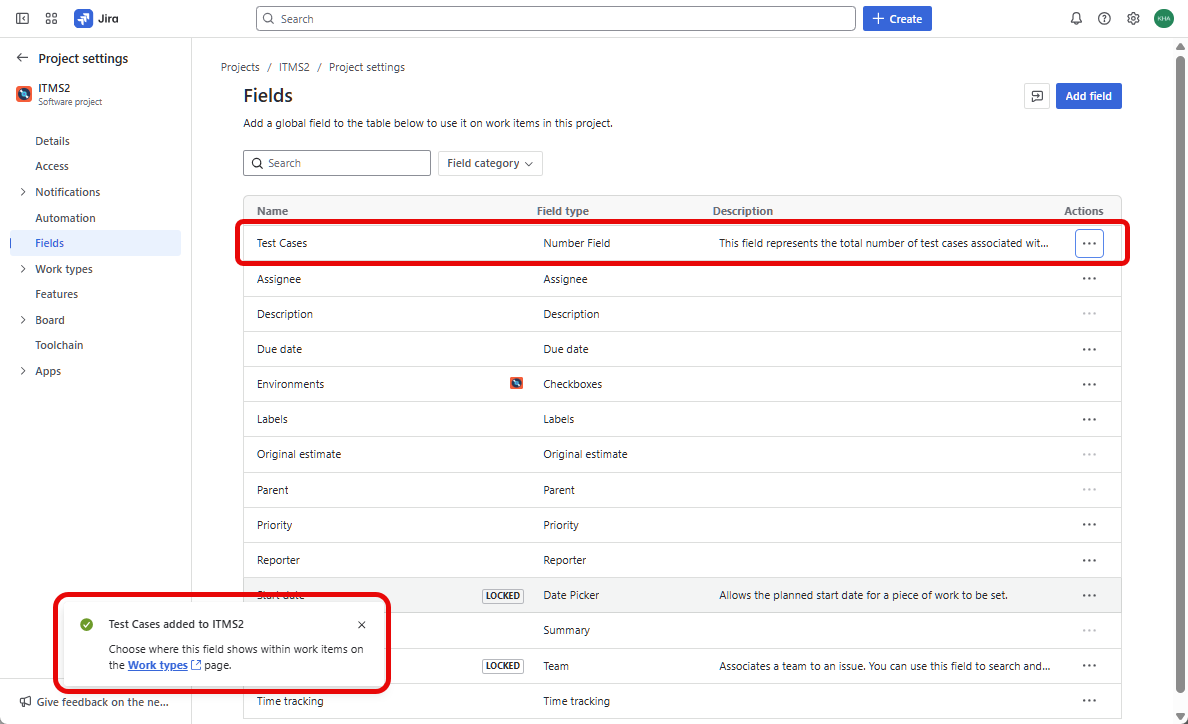Open the settings gear in top bar
Viewport: 1188px width, 724px height.
click(1133, 18)
